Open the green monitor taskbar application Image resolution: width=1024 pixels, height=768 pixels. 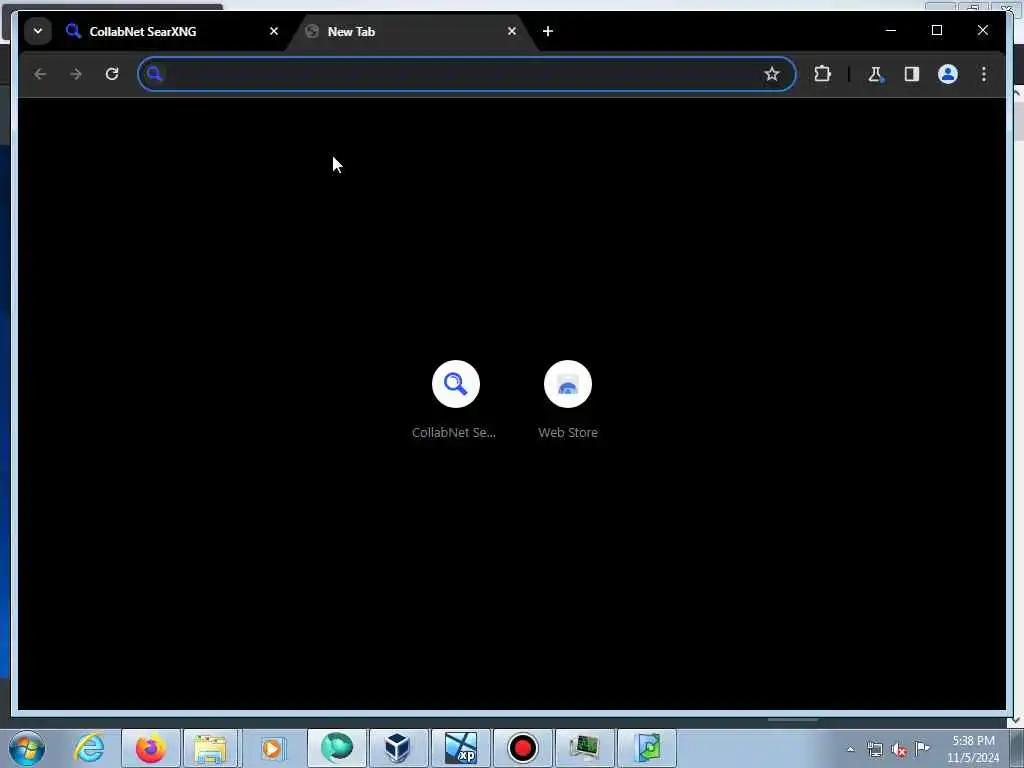584,748
